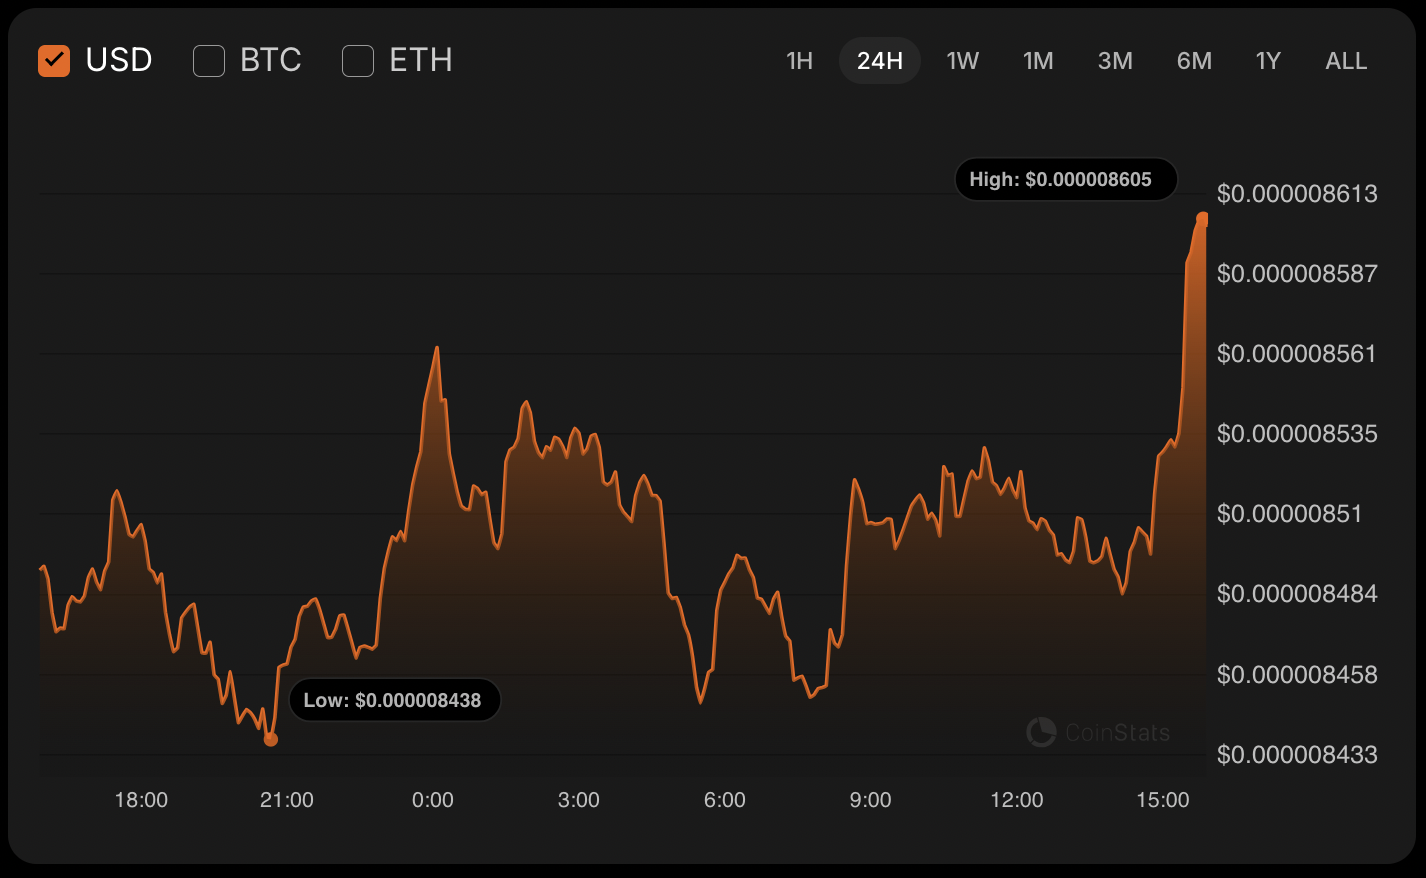The image size is (1426, 878).
Task: Click the $0.000008433 axis value
Action: (x=1297, y=754)
